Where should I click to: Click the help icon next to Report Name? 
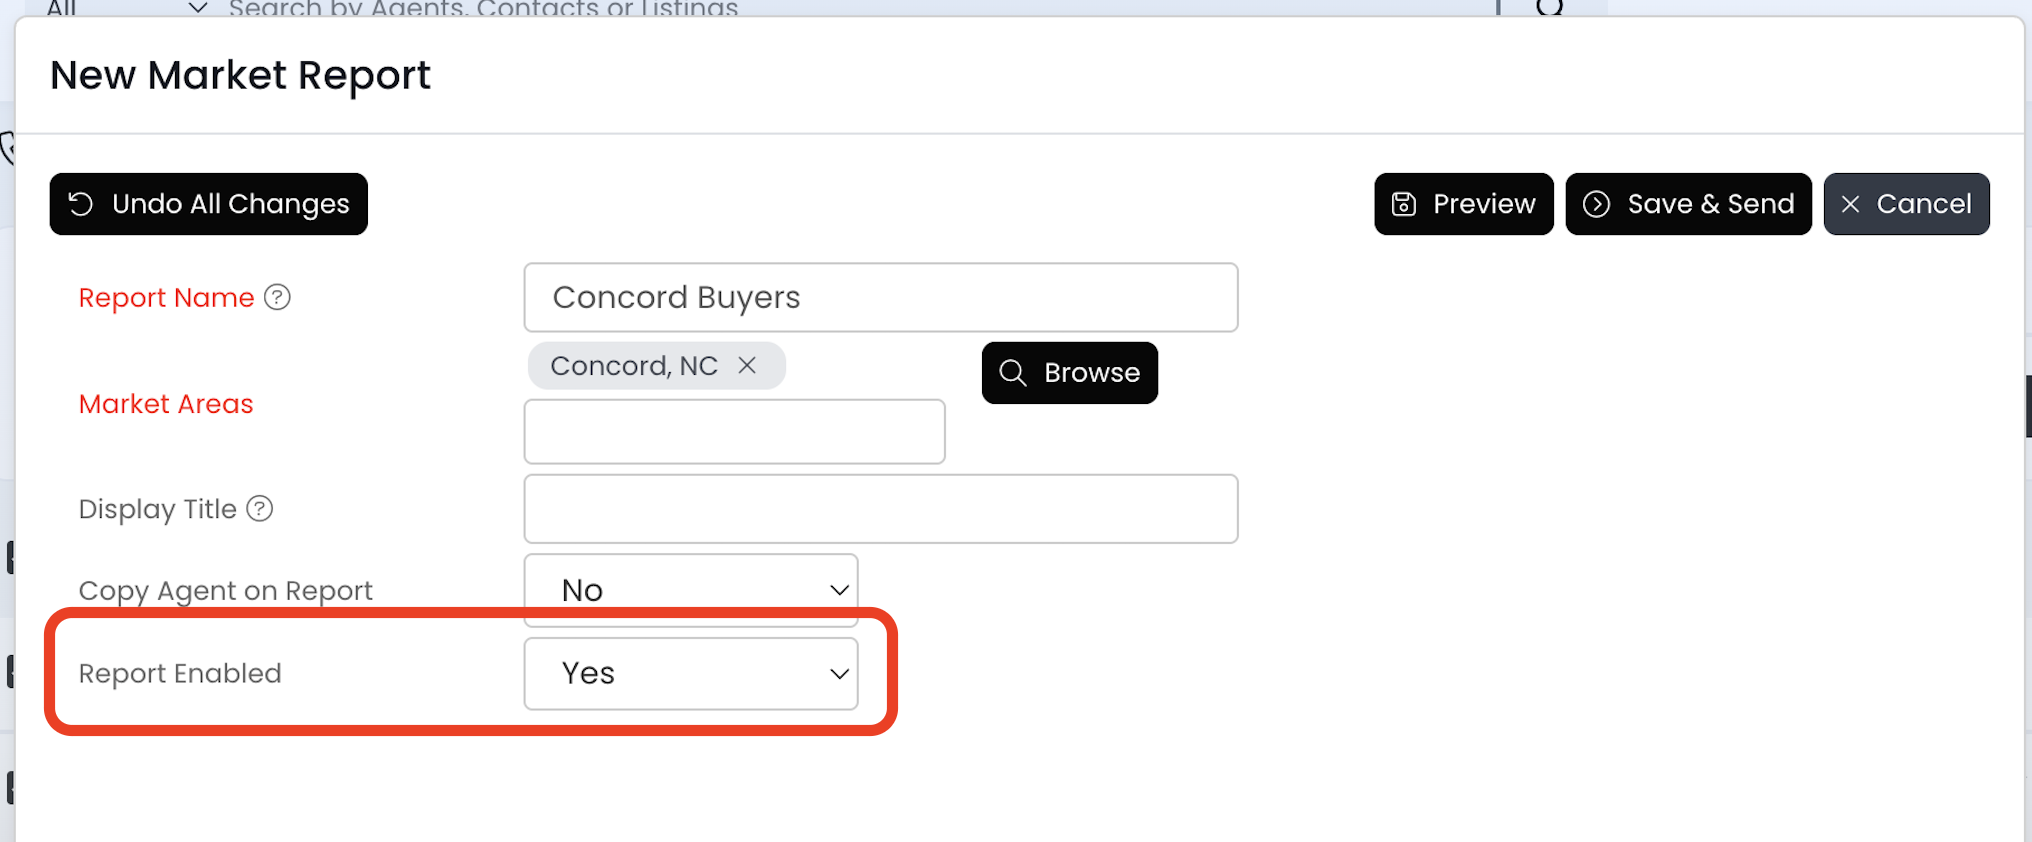[277, 297]
